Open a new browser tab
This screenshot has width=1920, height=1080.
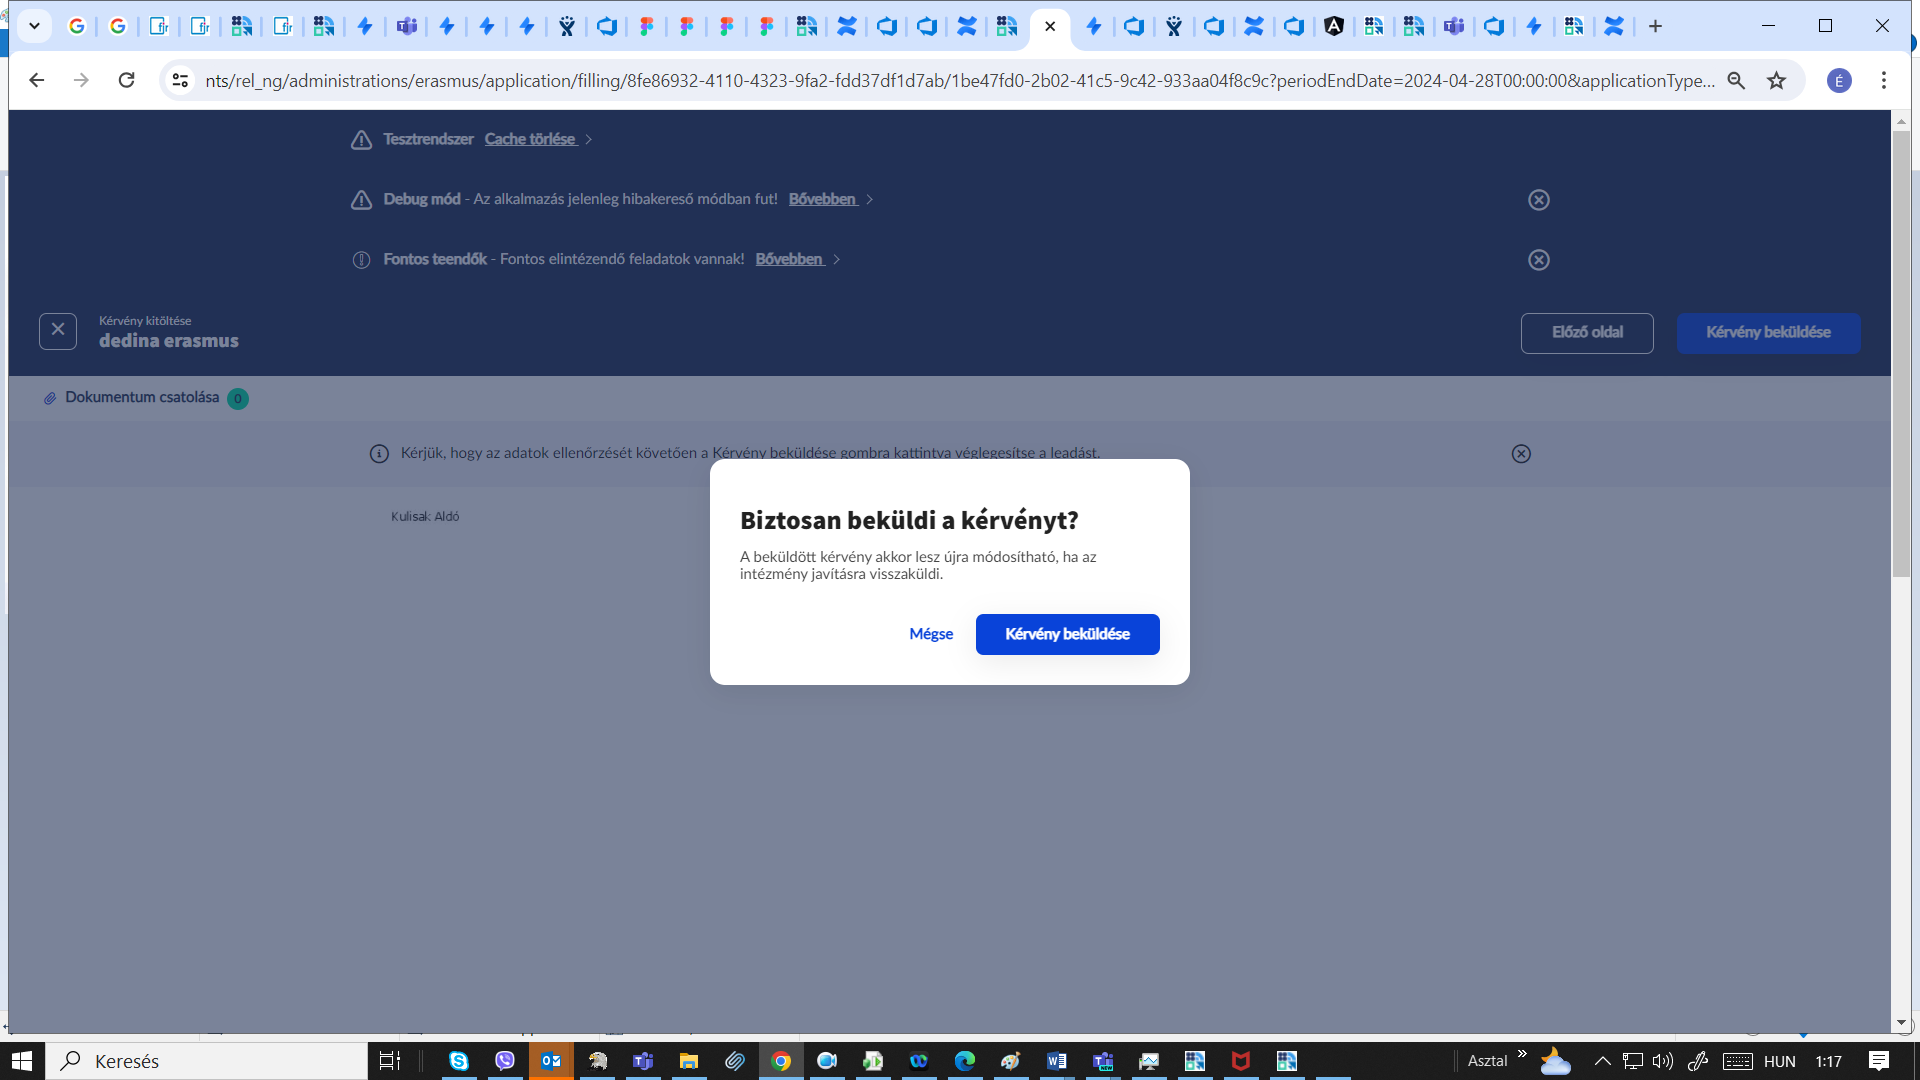(1655, 26)
